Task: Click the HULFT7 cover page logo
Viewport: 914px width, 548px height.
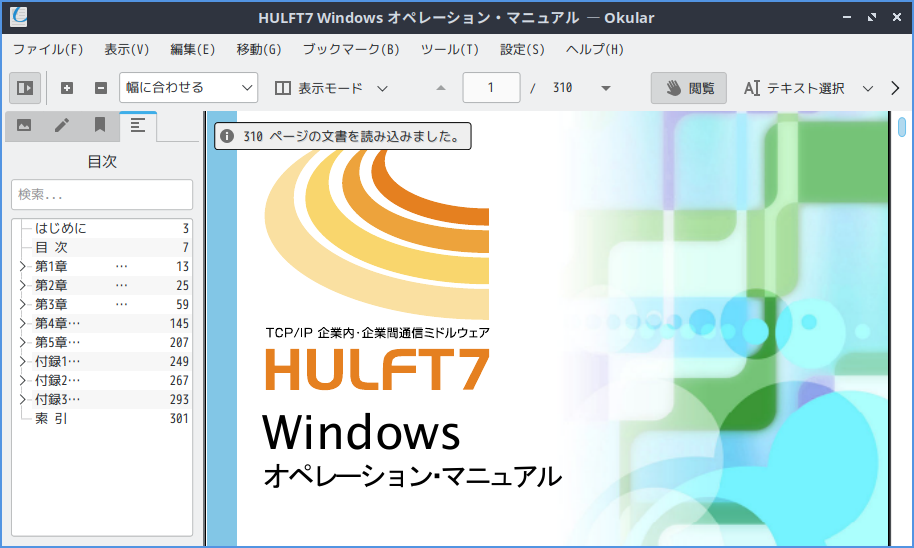Action: tap(377, 370)
